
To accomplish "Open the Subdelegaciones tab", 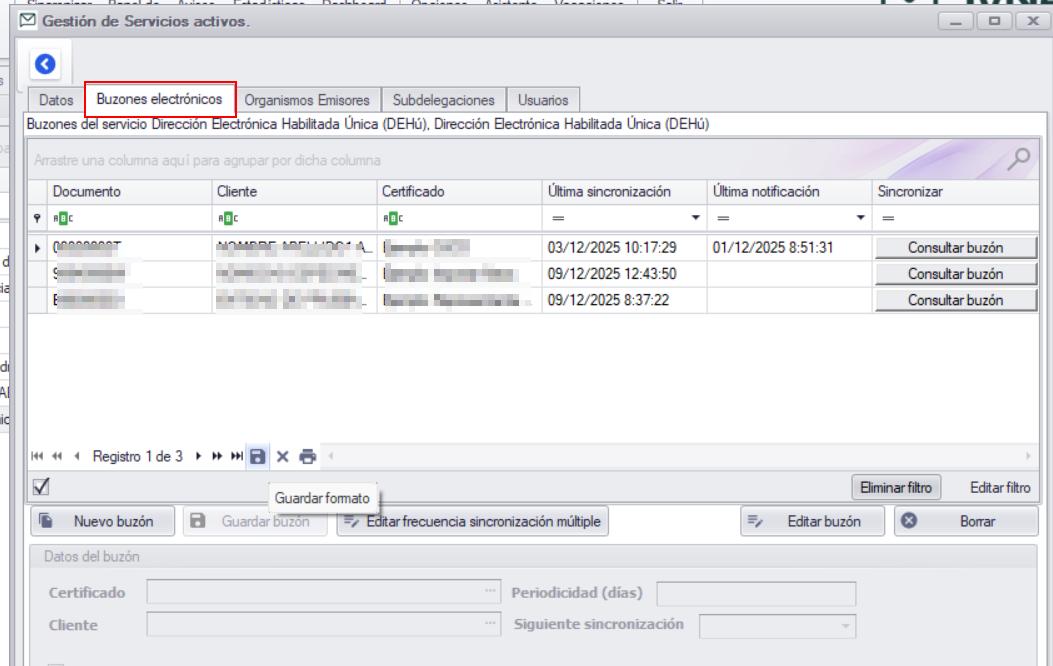I will pos(443,100).
